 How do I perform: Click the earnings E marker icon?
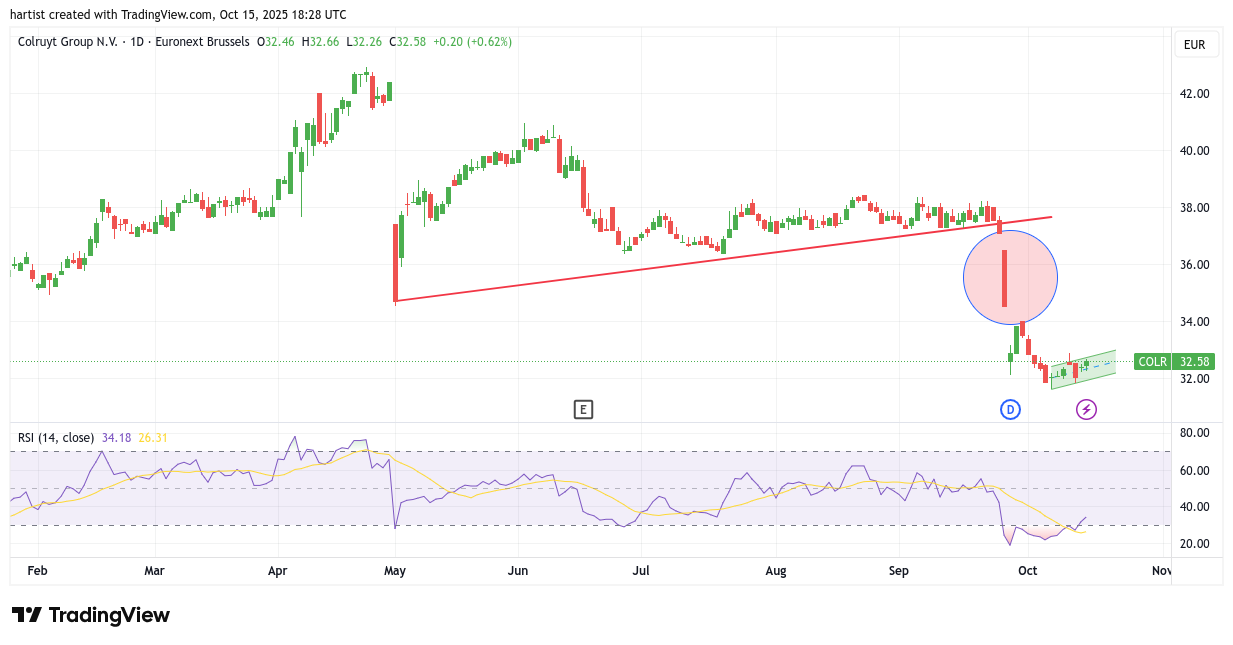click(x=583, y=409)
